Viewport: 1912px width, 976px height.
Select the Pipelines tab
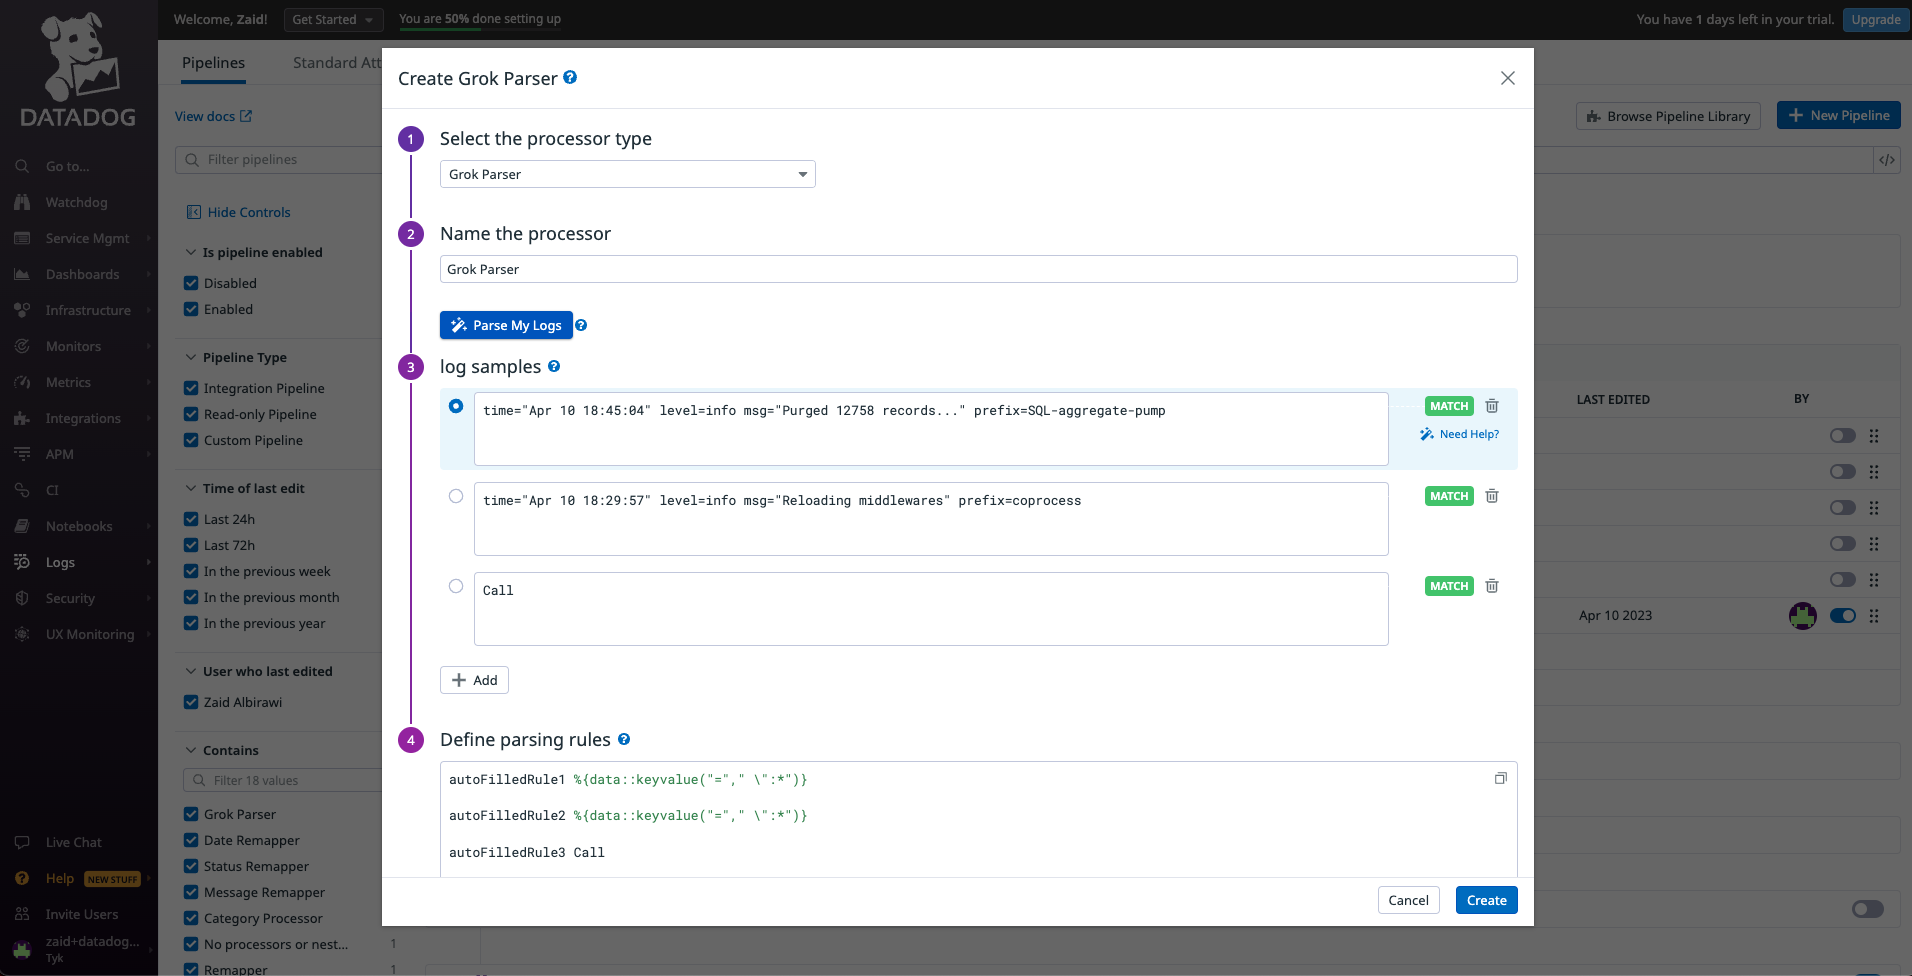[213, 62]
